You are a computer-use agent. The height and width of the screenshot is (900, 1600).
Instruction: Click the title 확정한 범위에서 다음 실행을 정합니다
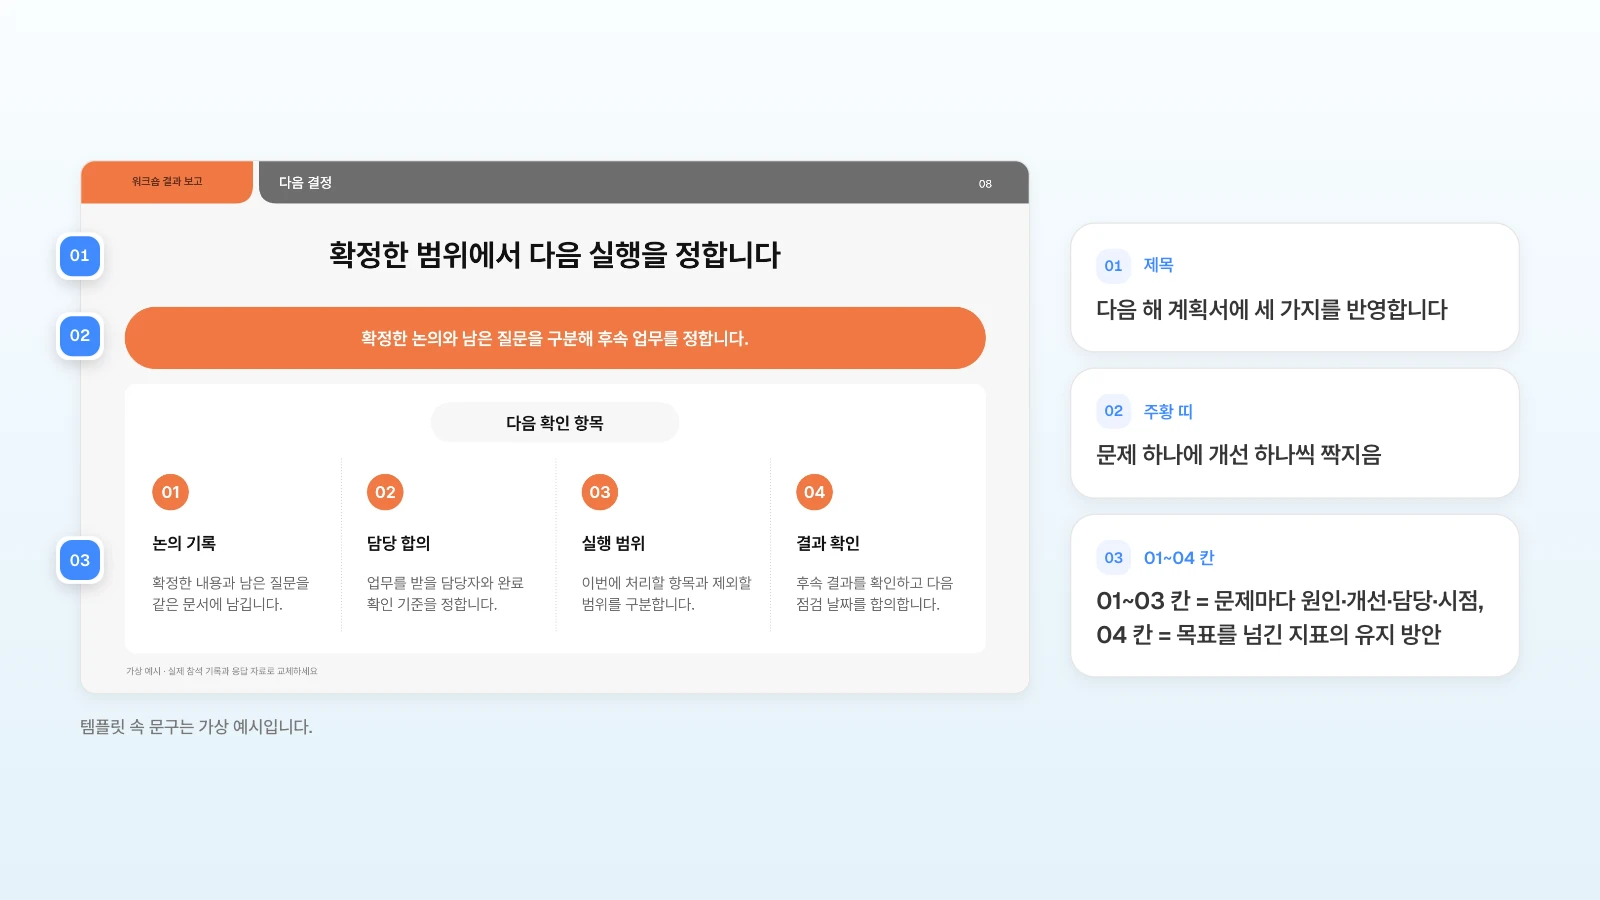pos(555,255)
